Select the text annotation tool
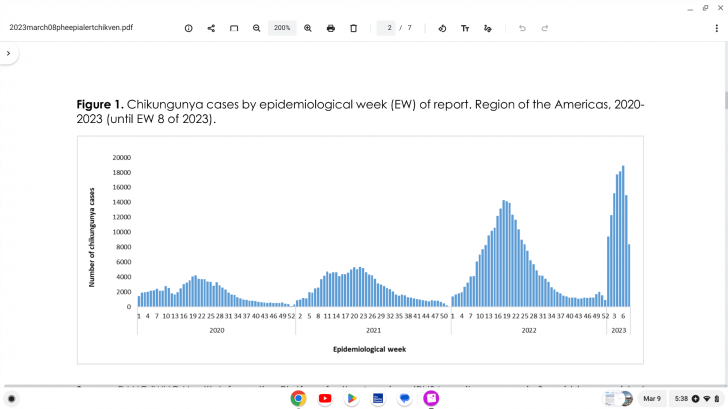 click(x=465, y=28)
